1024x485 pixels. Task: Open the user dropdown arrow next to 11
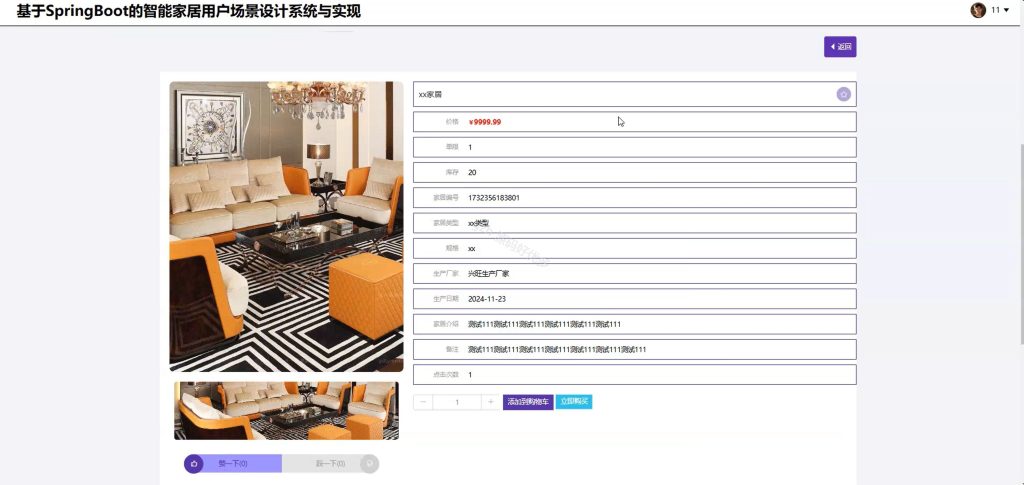click(1006, 10)
